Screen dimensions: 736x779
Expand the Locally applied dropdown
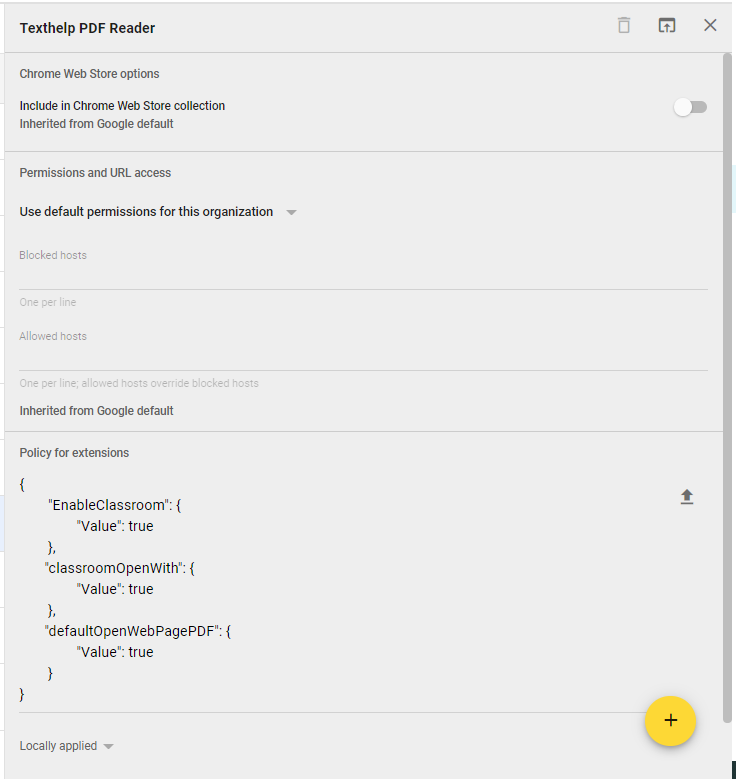(67, 746)
